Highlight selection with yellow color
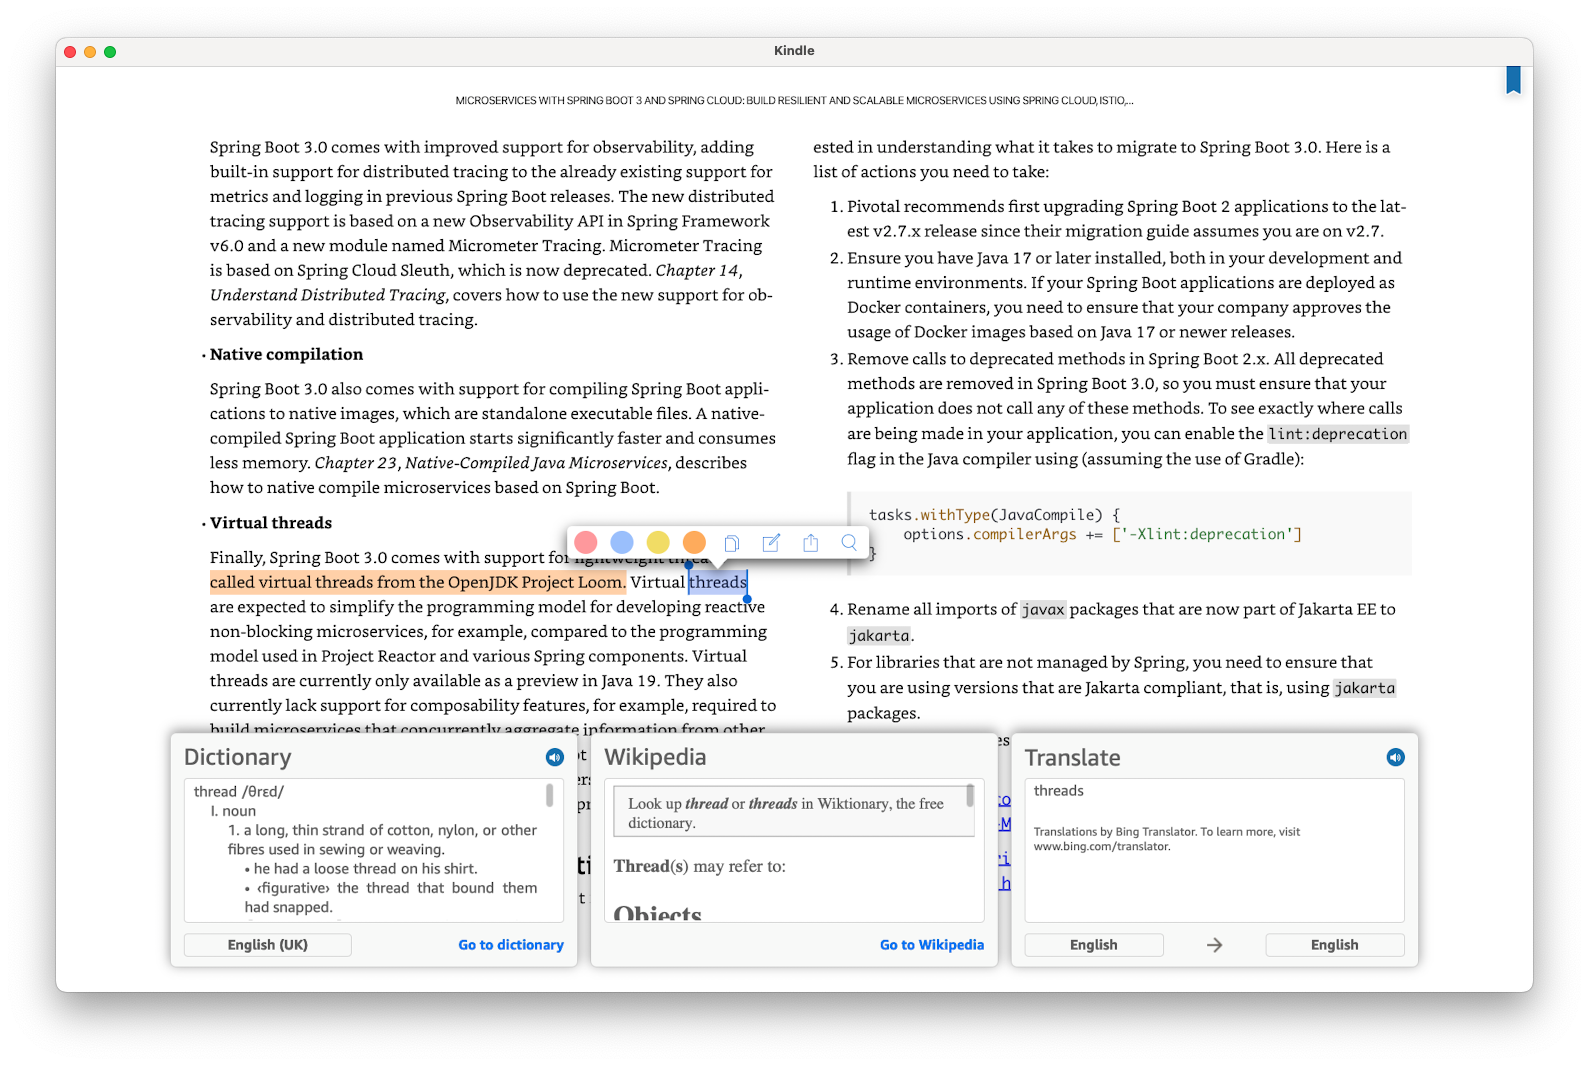1589x1066 pixels. click(658, 542)
